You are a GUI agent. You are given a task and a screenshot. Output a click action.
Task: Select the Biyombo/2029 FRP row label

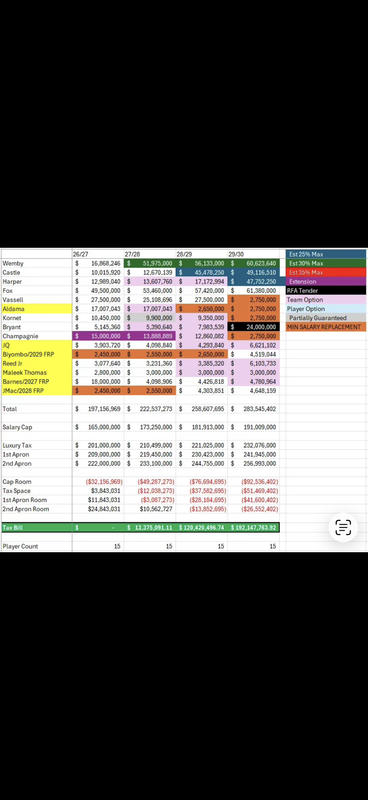tap(36, 354)
